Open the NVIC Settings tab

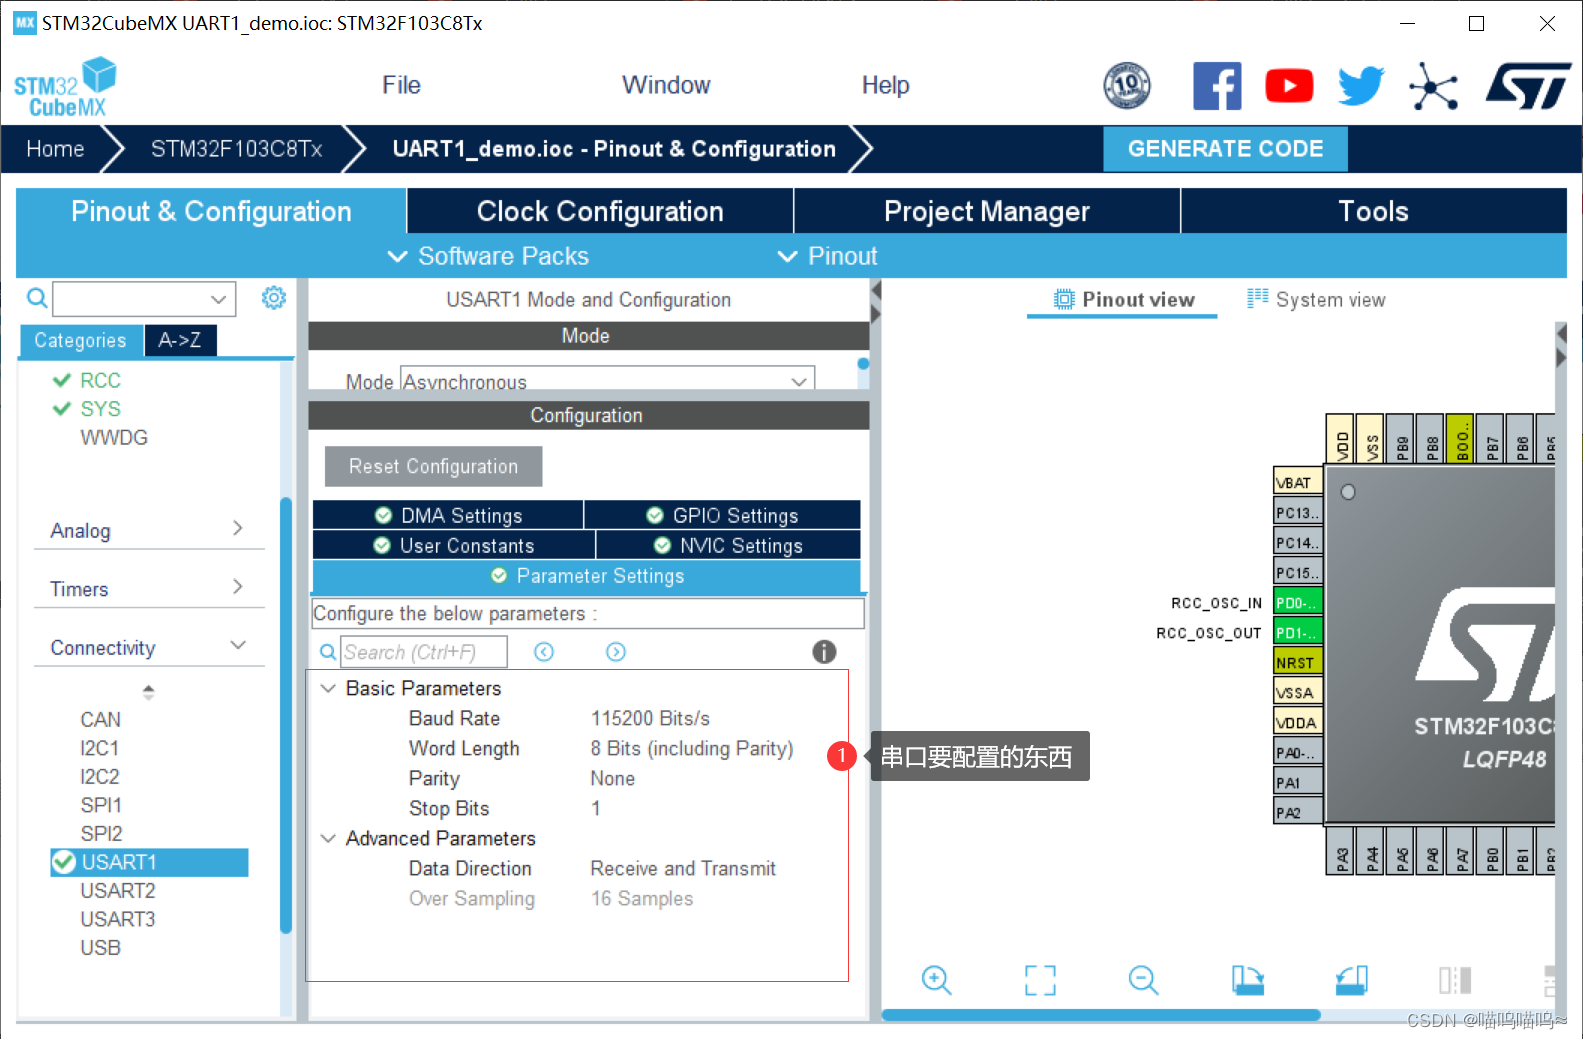coord(728,545)
